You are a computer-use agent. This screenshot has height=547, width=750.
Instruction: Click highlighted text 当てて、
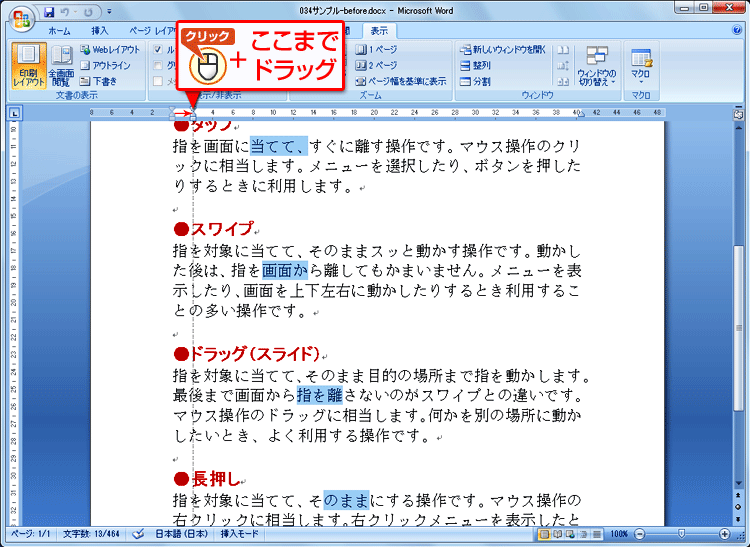pos(279,146)
